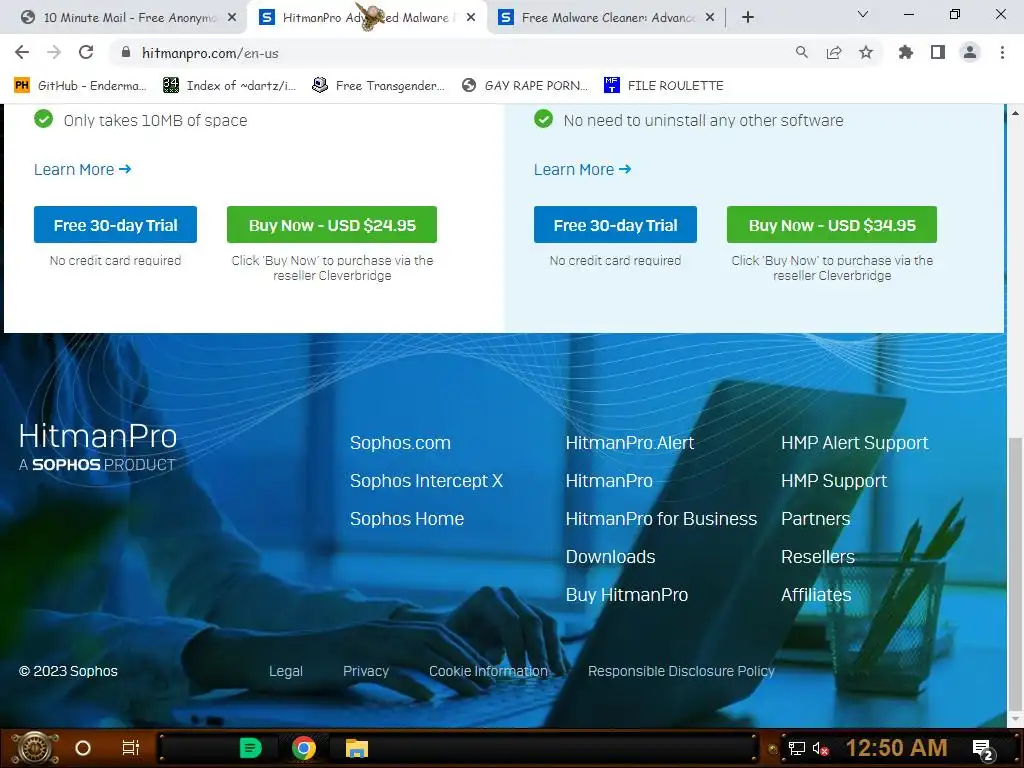The width and height of the screenshot is (1024, 768).
Task: Select the HitmanPro Advanced Malware tab
Action: pos(366,18)
